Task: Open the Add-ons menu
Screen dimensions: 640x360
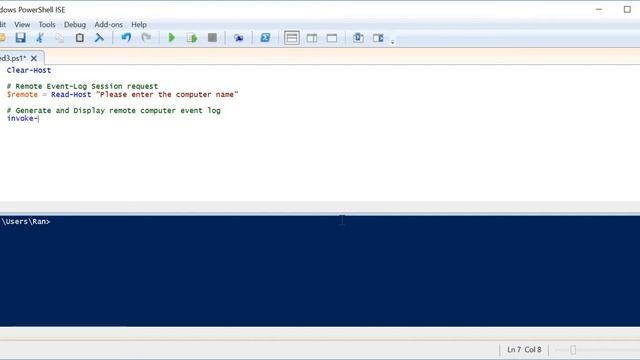Action: coord(109,24)
